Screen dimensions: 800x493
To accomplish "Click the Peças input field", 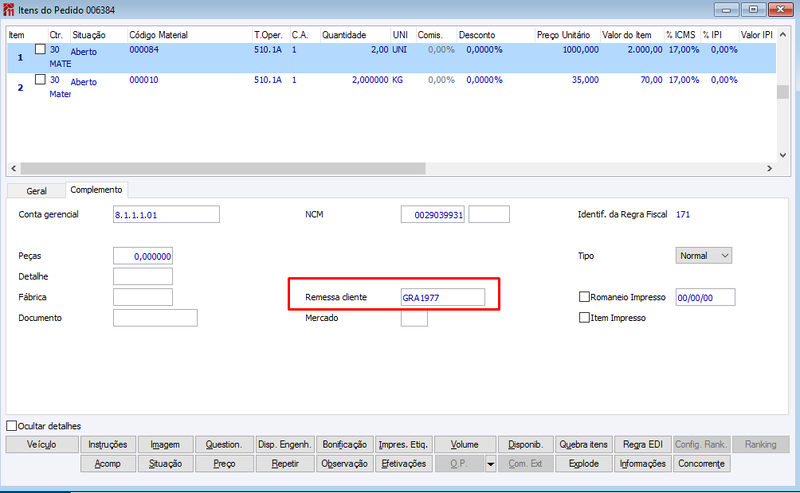I will point(143,256).
